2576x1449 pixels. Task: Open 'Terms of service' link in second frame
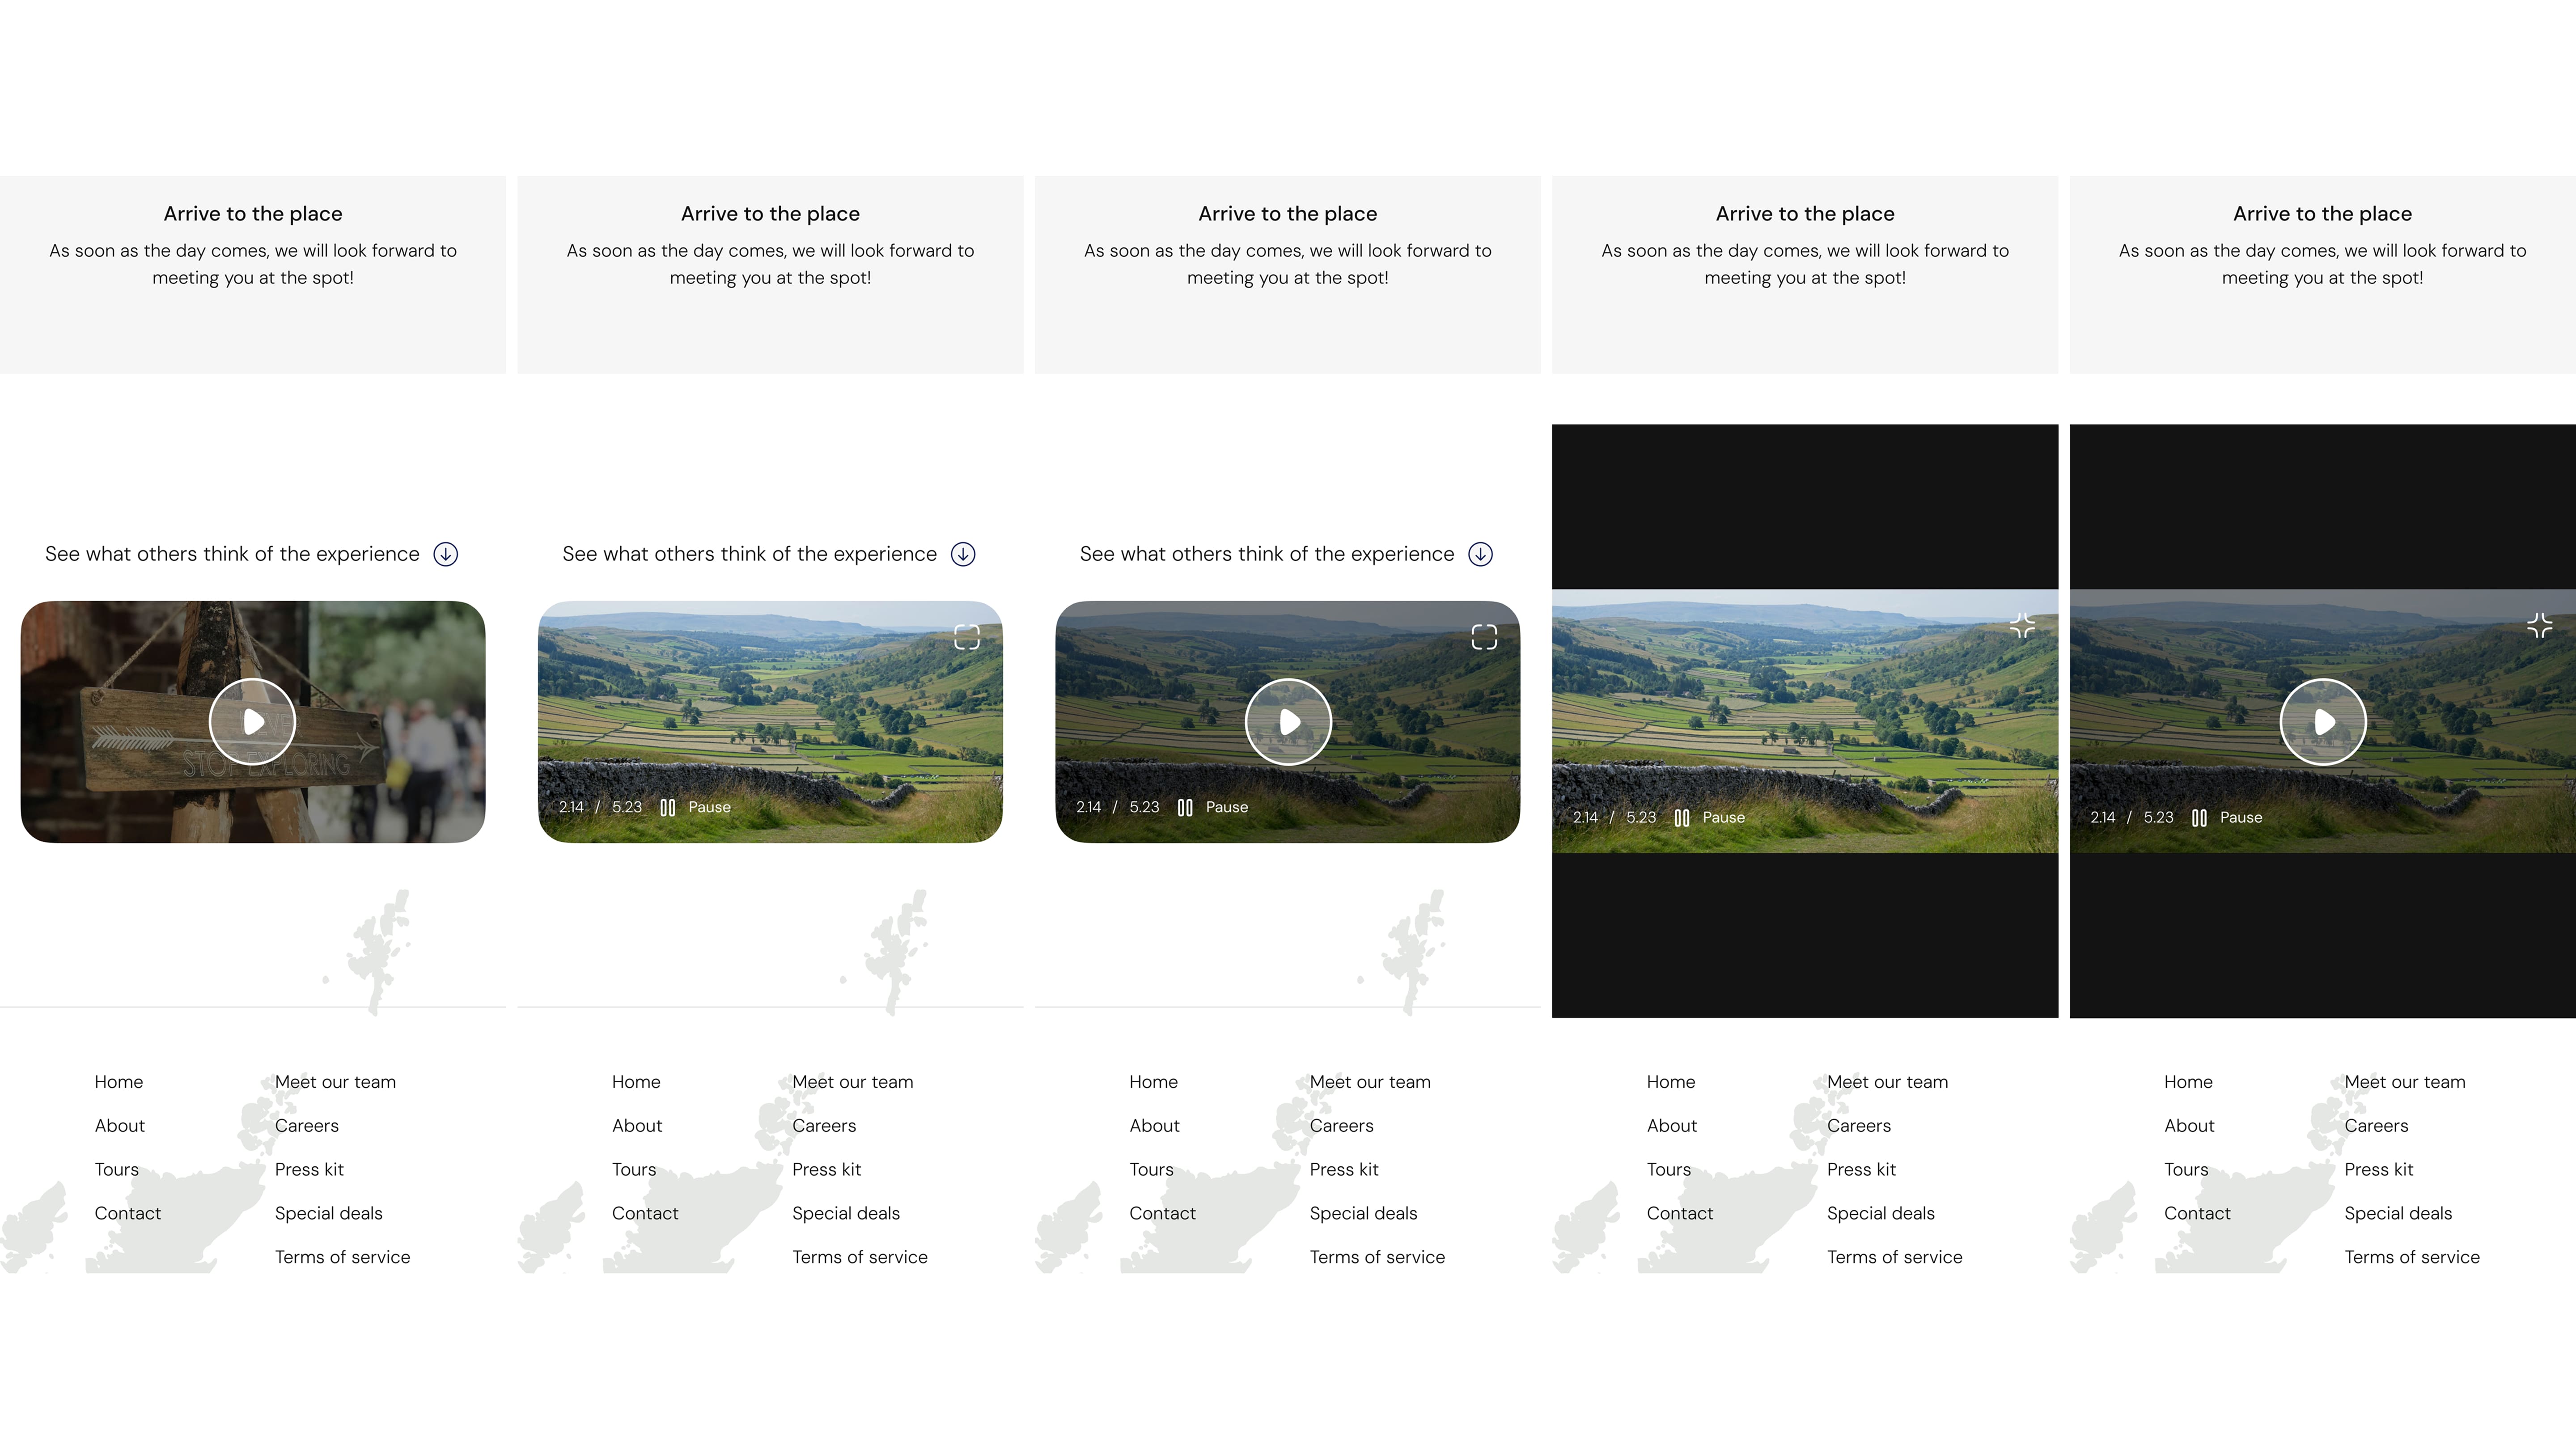click(860, 1257)
